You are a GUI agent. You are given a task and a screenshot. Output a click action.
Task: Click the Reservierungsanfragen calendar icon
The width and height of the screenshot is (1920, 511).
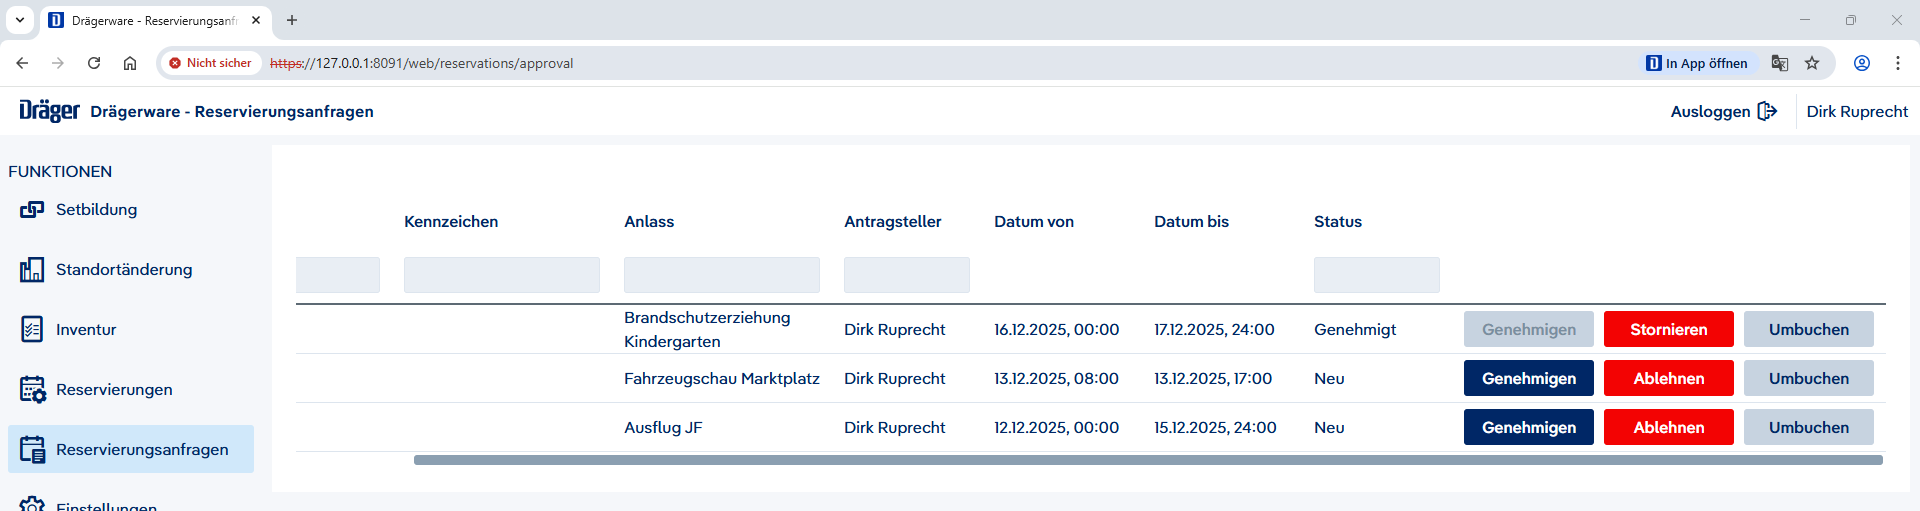point(32,450)
